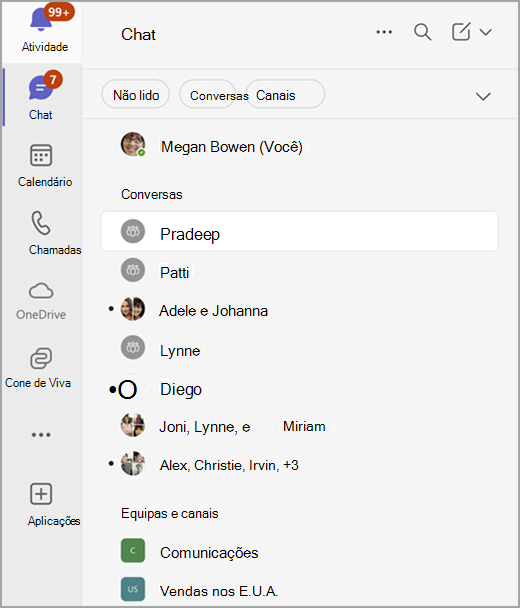Open the Calendário icon
This screenshot has height=608, width=520.
[41, 155]
